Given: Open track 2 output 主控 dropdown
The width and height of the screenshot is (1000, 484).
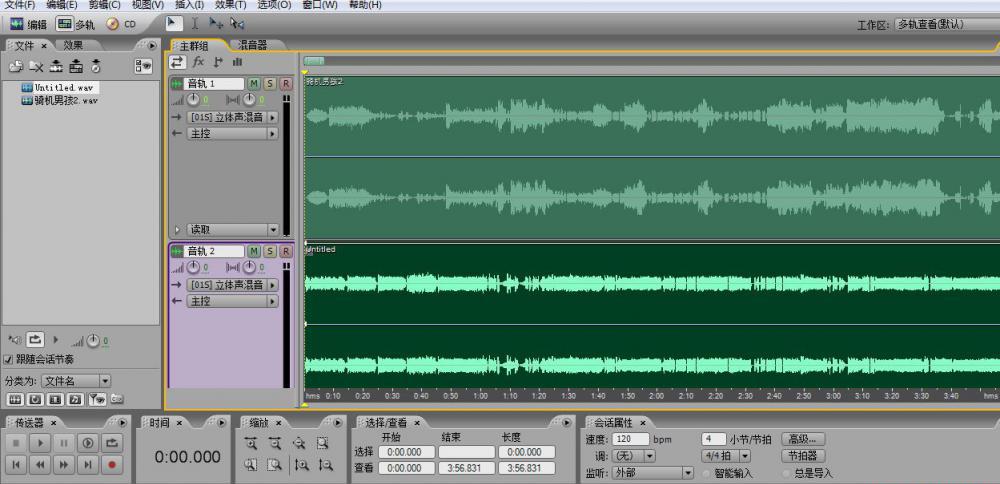Looking at the screenshot, I should tap(232, 302).
